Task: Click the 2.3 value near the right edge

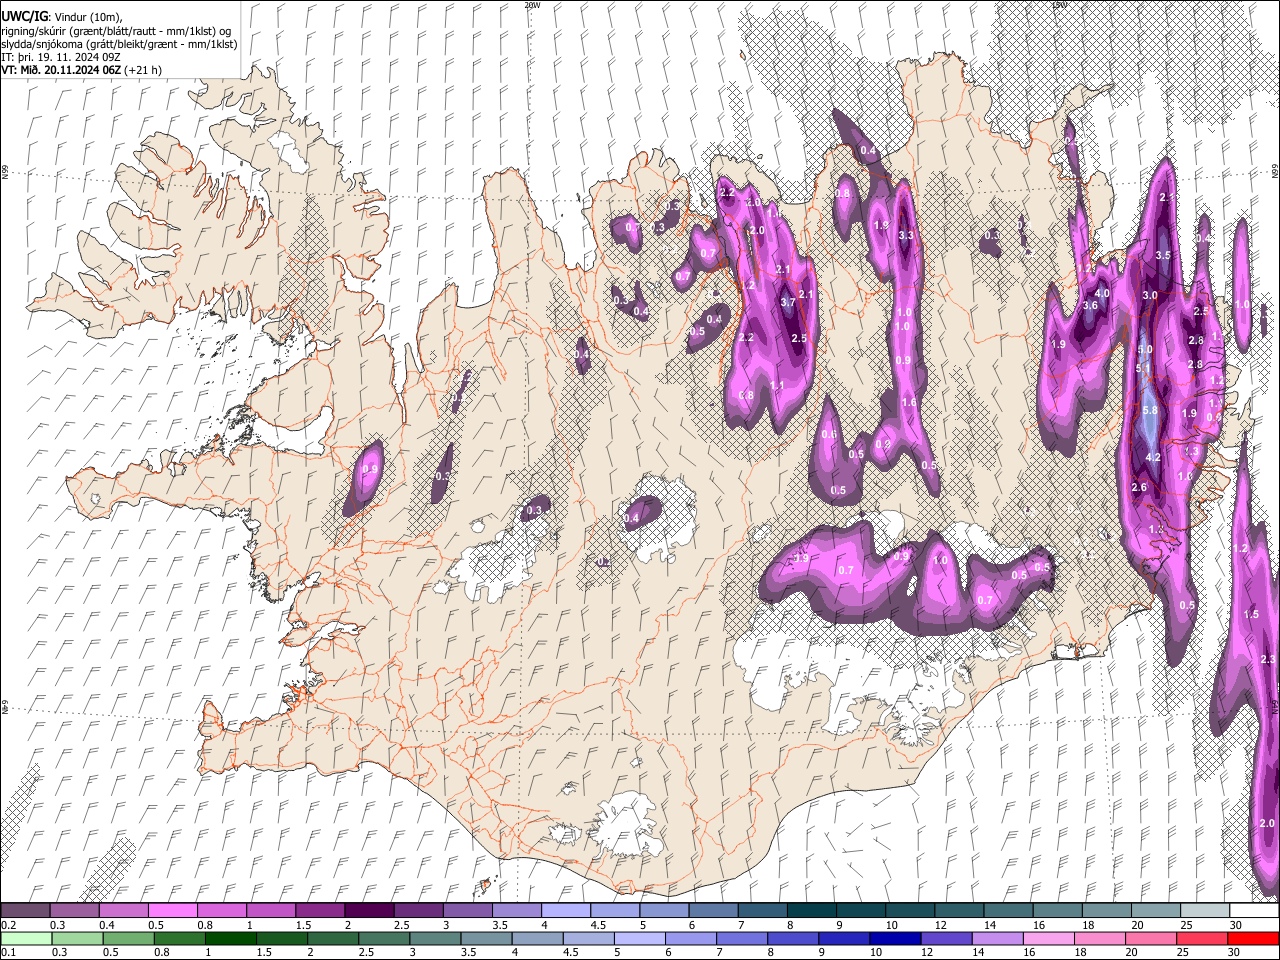Action: pyautogui.click(x=1268, y=659)
